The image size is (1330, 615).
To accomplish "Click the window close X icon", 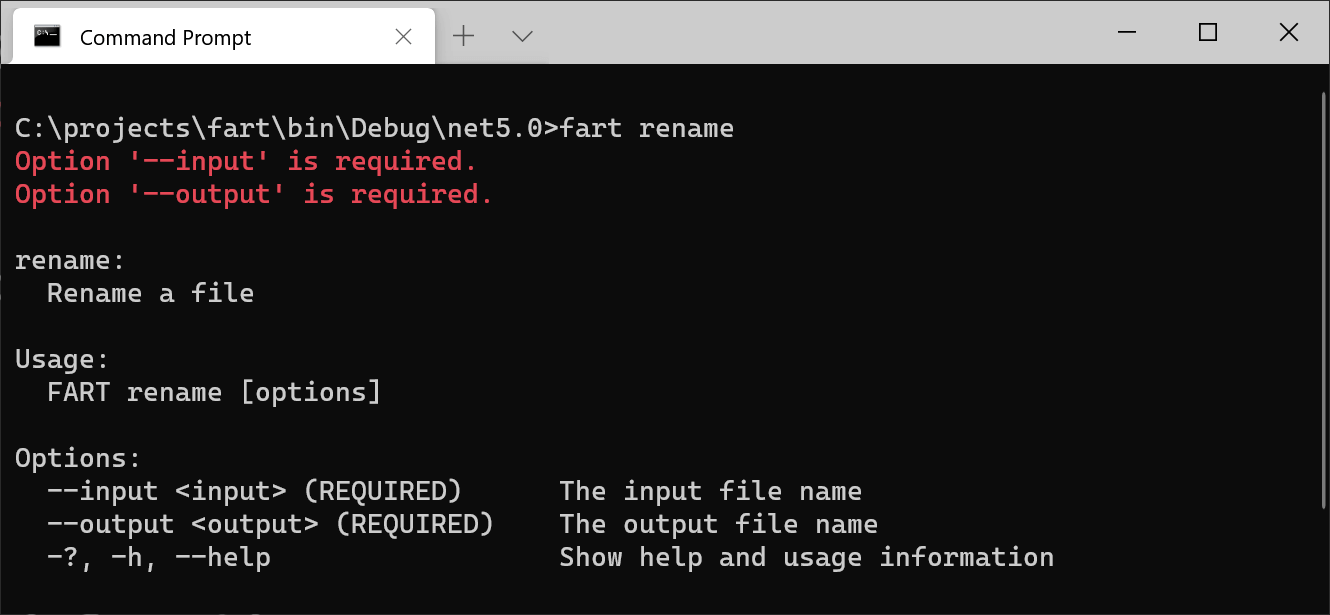I will pos(1288,32).
